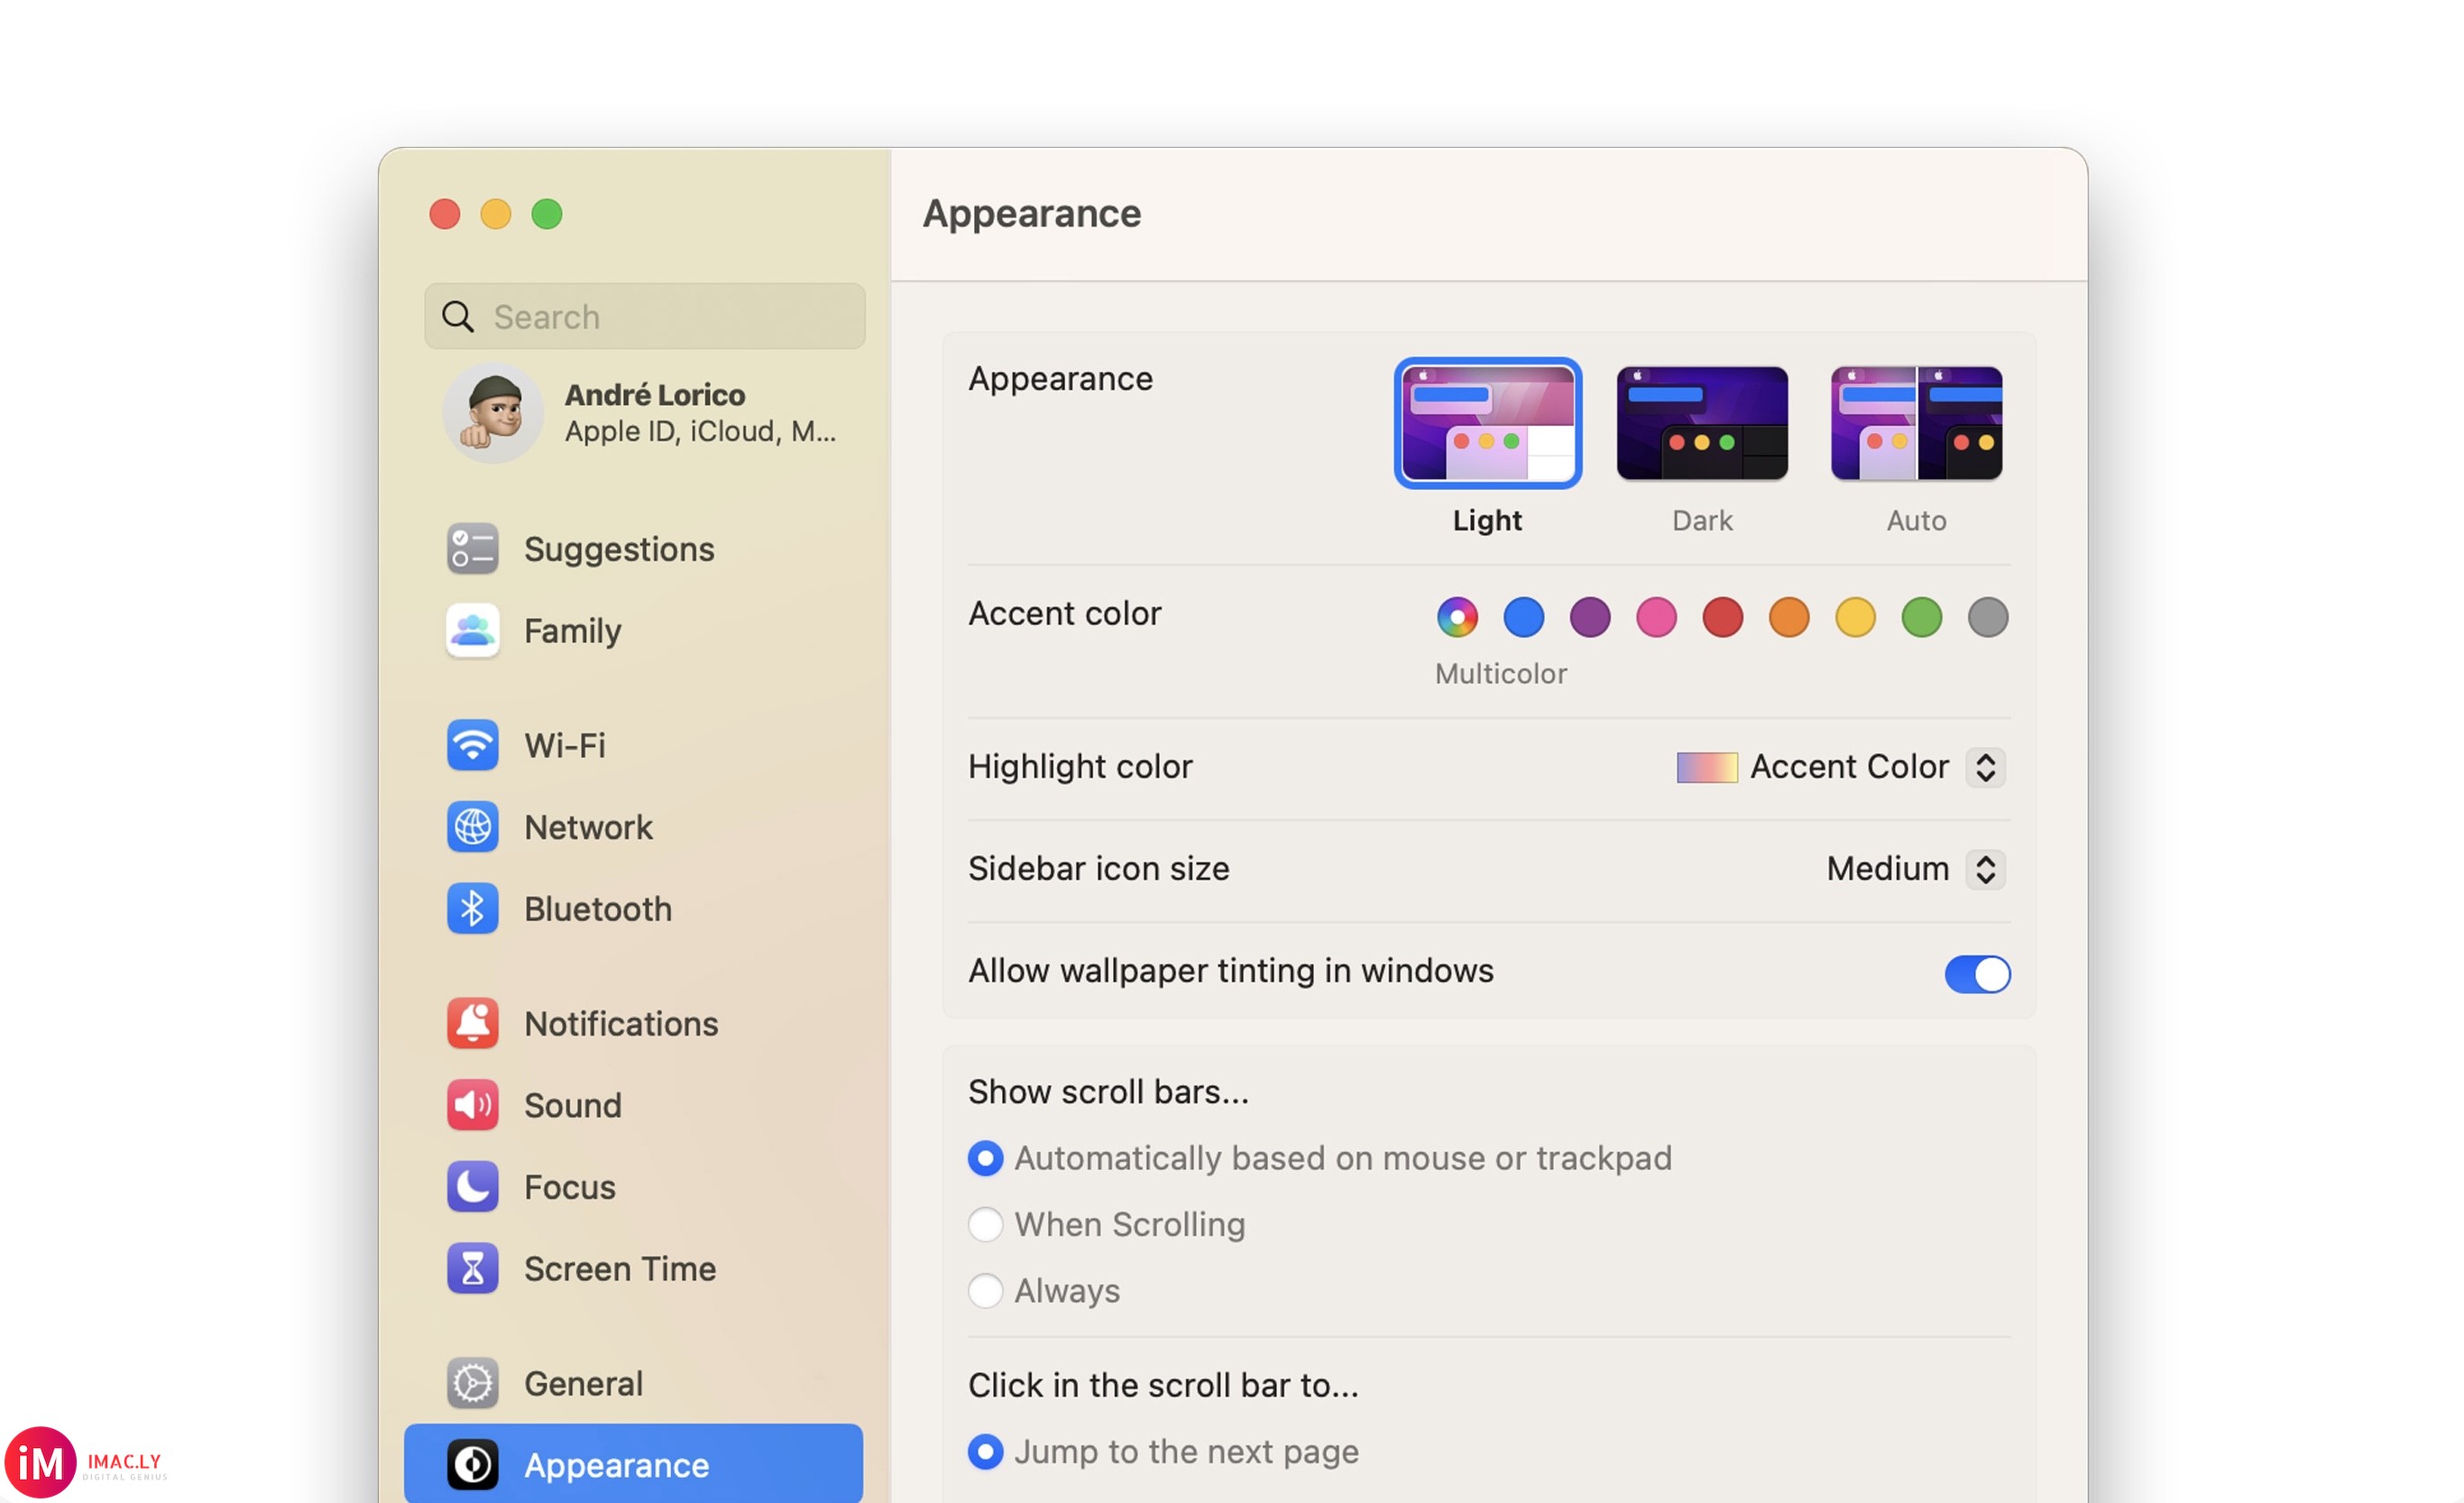2464x1503 pixels.
Task: Choose the Multicolor accent color
Action: 1457,617
